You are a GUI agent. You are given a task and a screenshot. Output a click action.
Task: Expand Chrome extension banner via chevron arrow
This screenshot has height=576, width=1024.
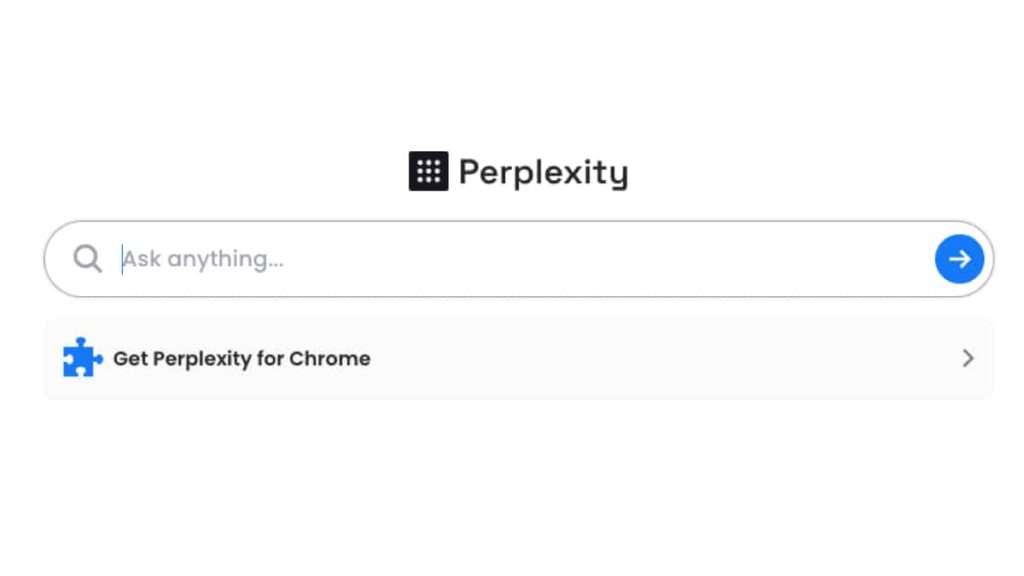[x=968, y=358]
